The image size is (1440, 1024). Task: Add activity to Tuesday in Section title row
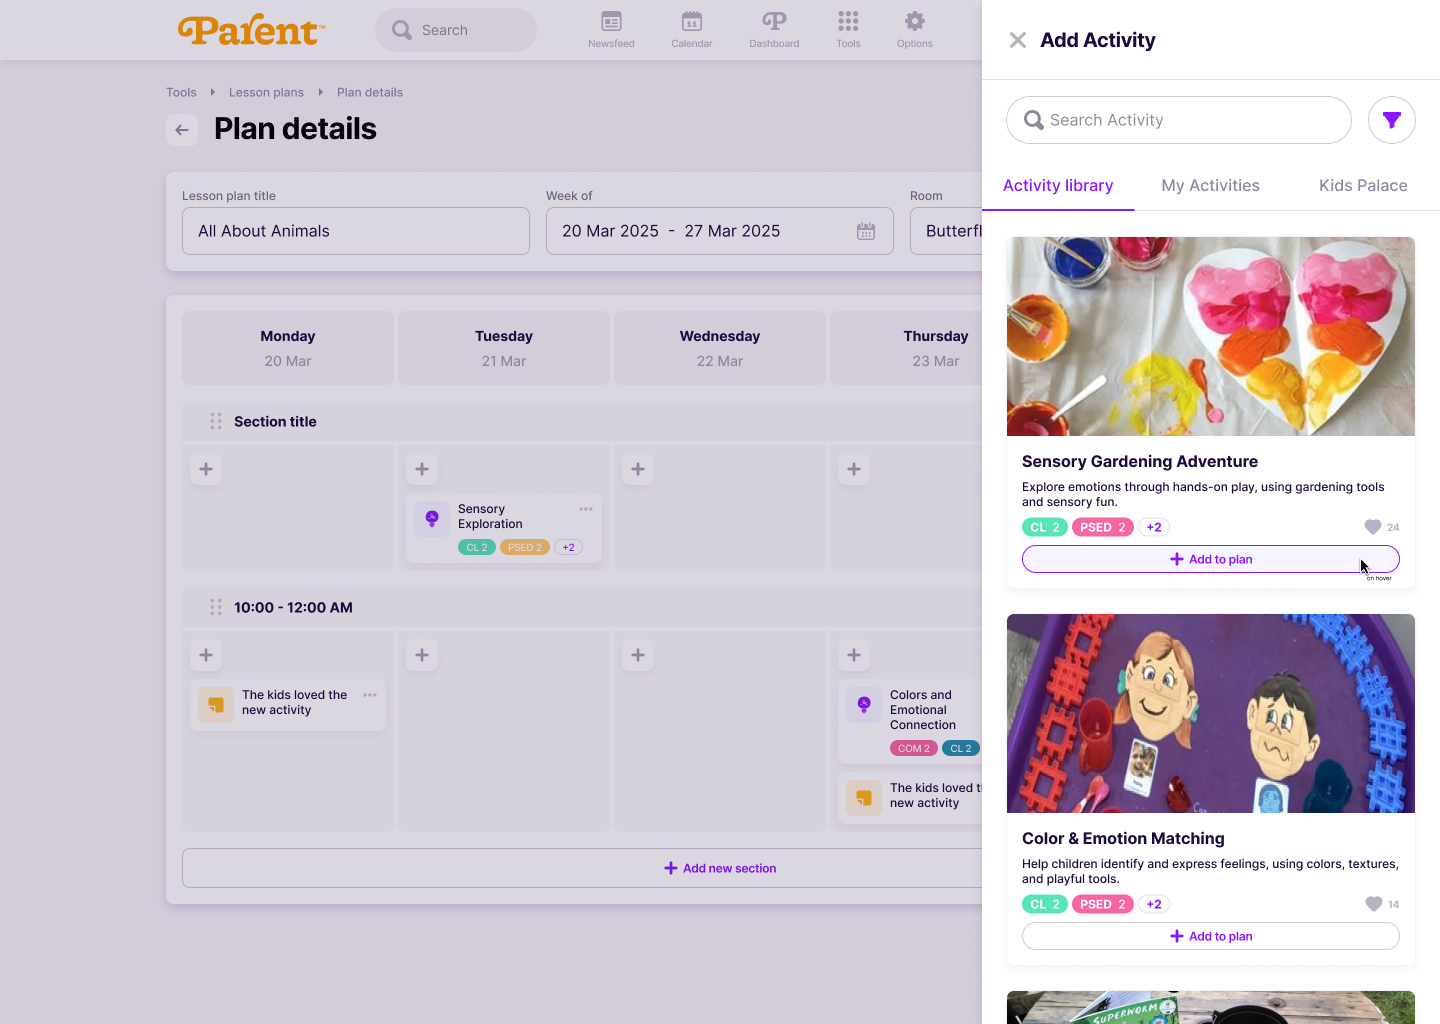tap(422, 469)
